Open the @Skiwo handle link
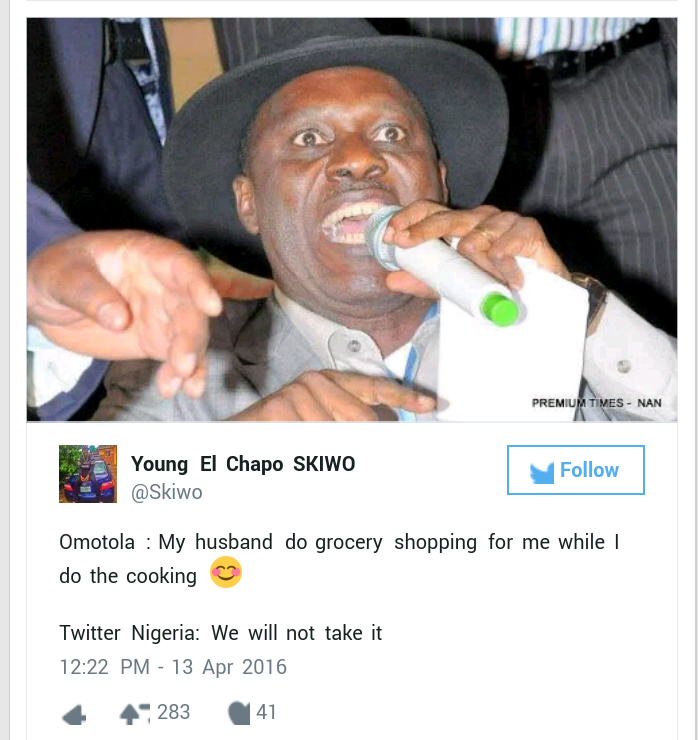Viewport: 698px width, 740px height. click(x=167, y=492)
